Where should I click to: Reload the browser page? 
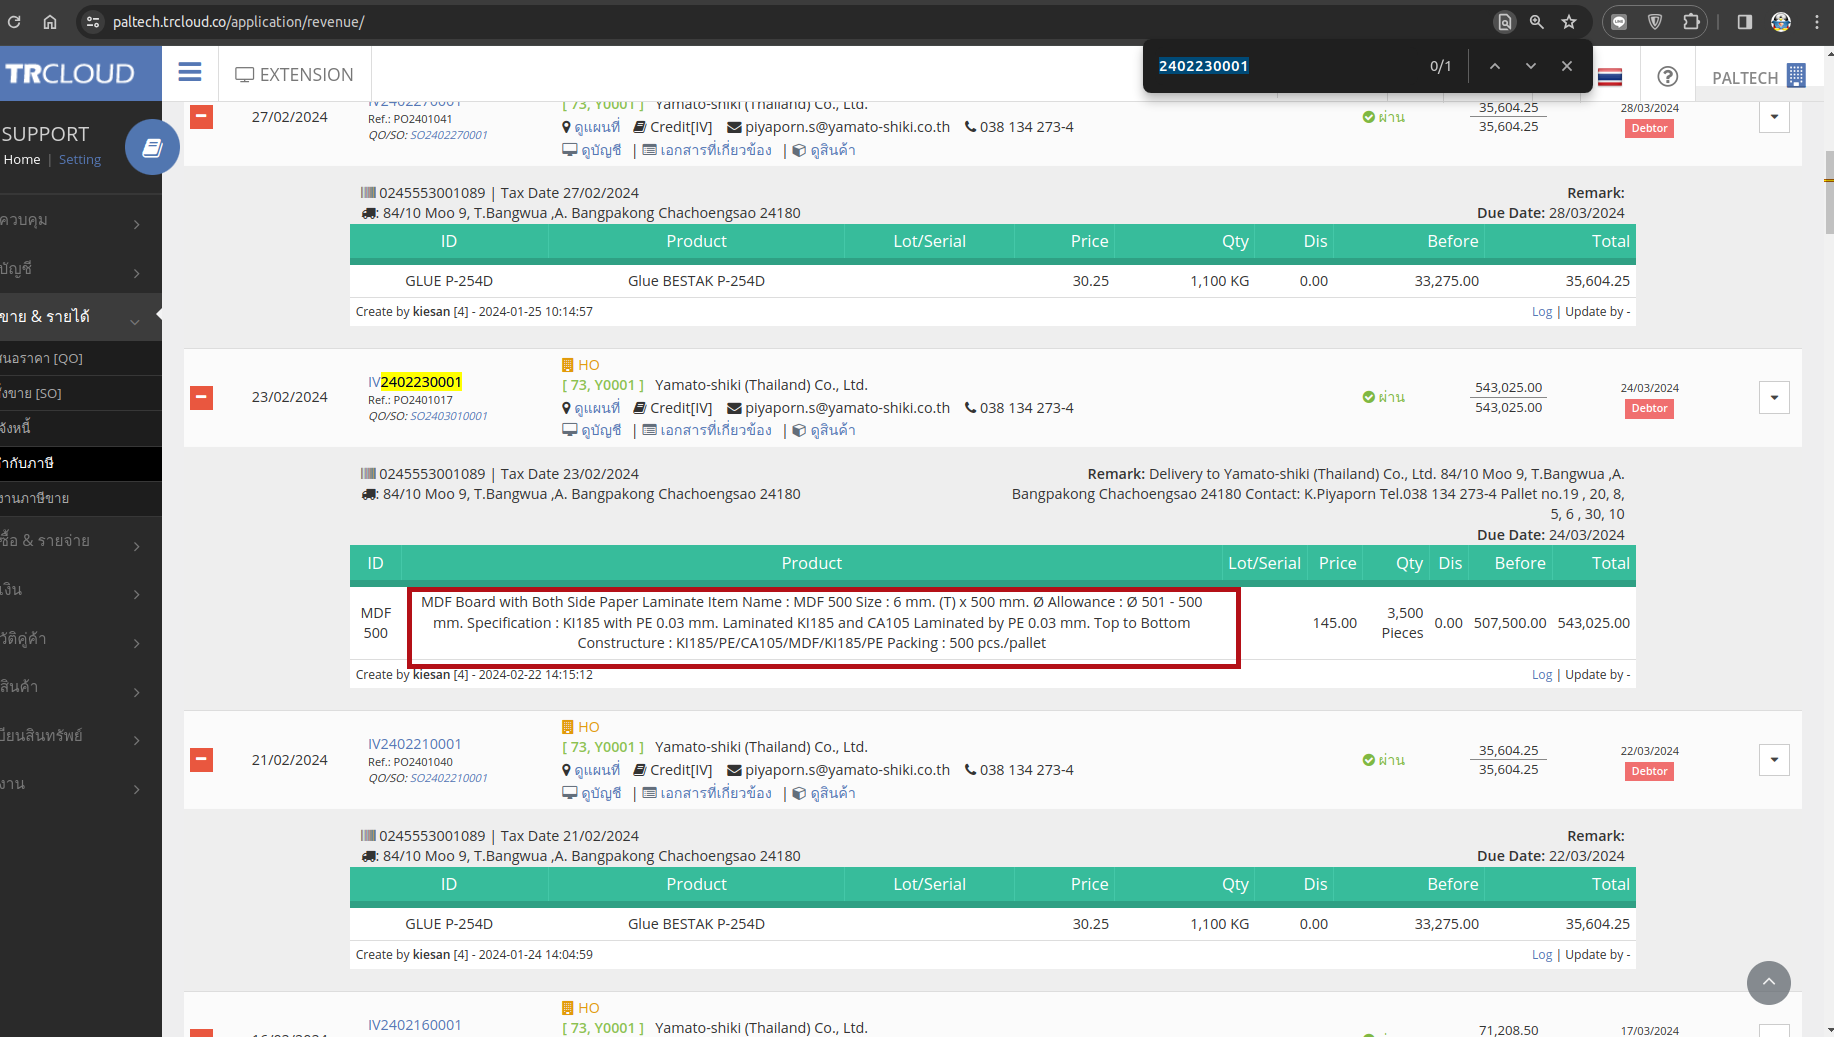(14, 22)
